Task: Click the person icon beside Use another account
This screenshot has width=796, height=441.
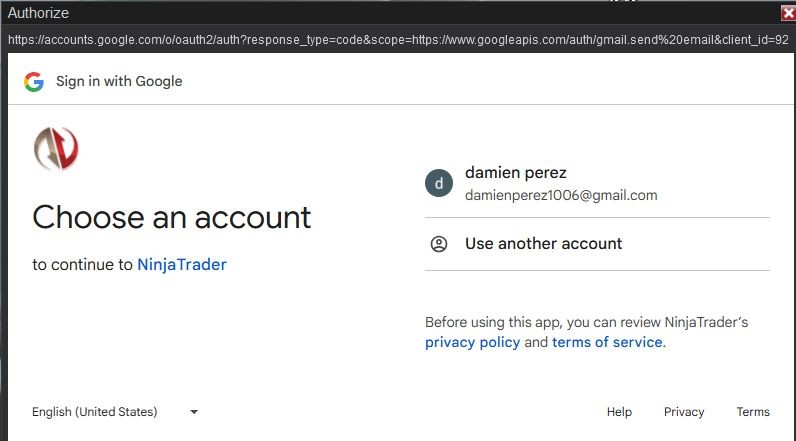Action: coord(438,244)
